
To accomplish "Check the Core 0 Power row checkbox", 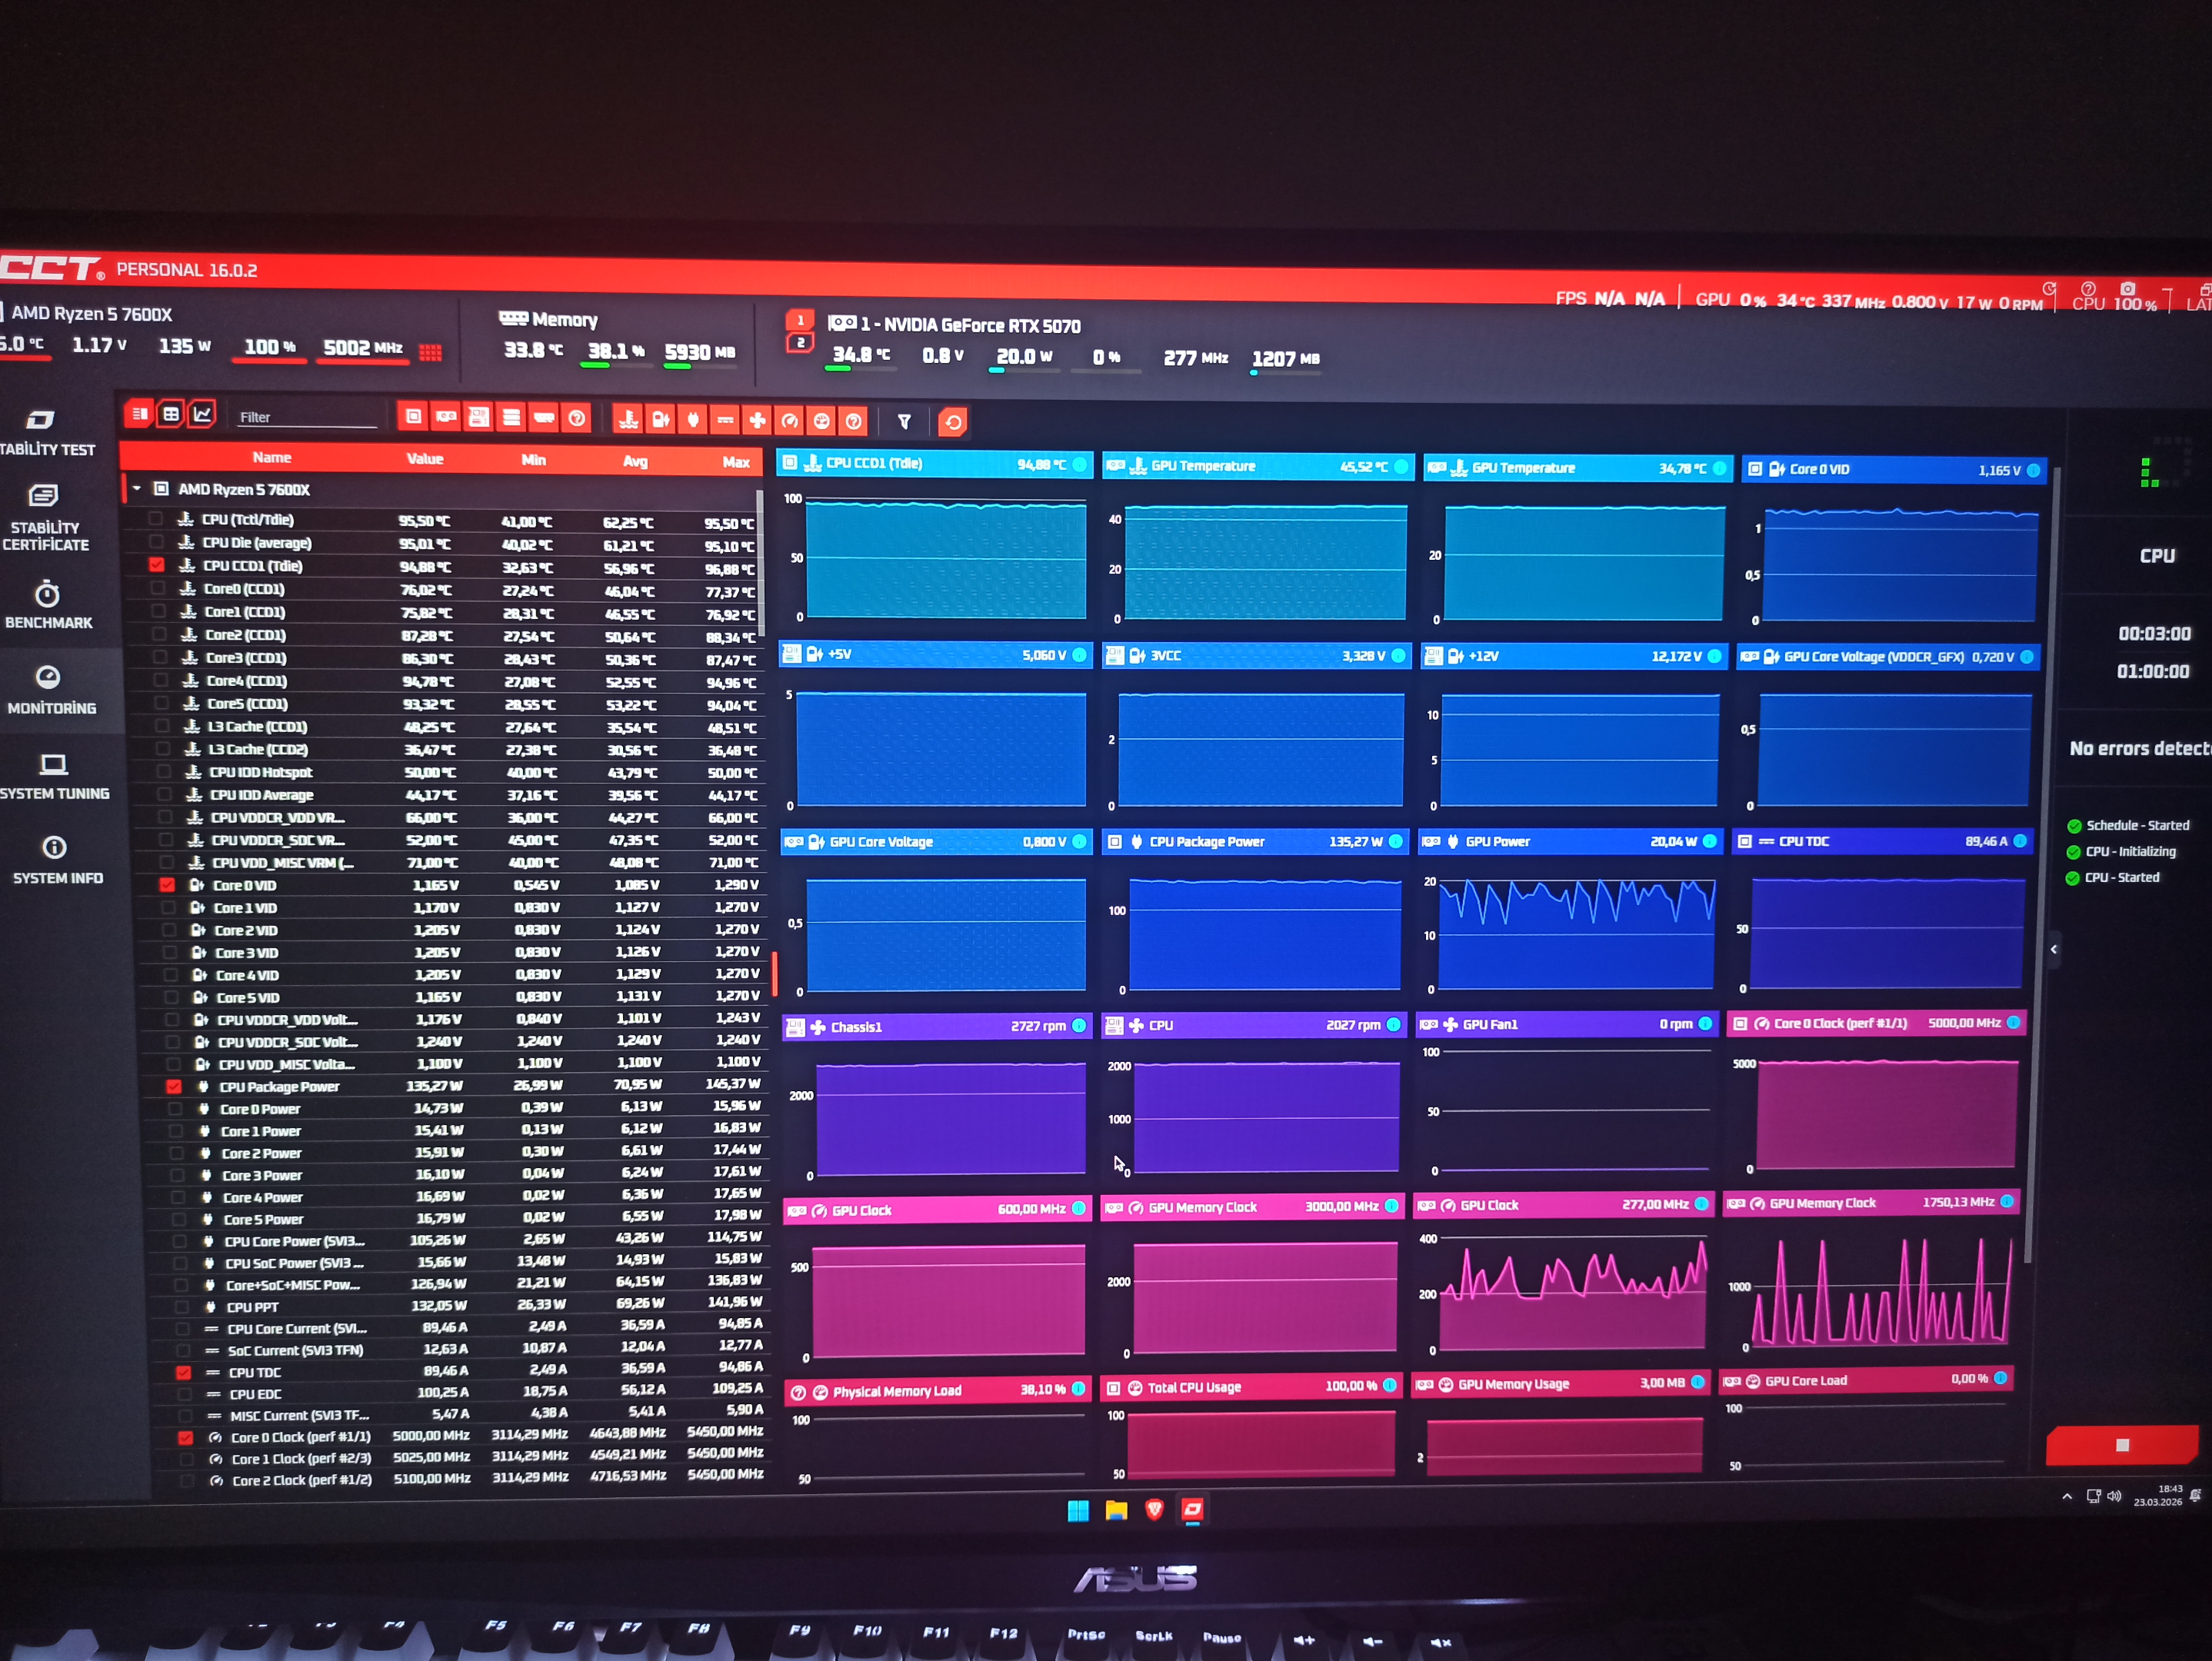I will click(x=175, y=1108).
